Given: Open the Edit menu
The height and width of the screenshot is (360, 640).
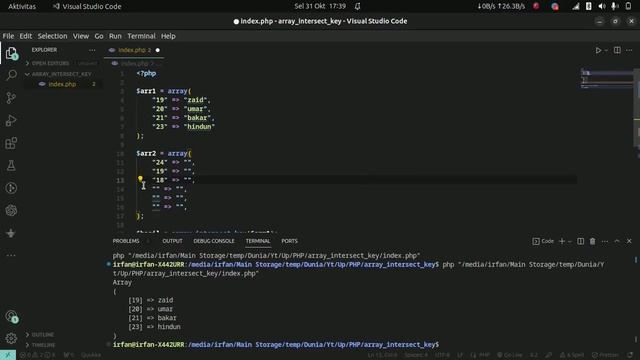Looking at the screenshot, I should pos(25,36).
